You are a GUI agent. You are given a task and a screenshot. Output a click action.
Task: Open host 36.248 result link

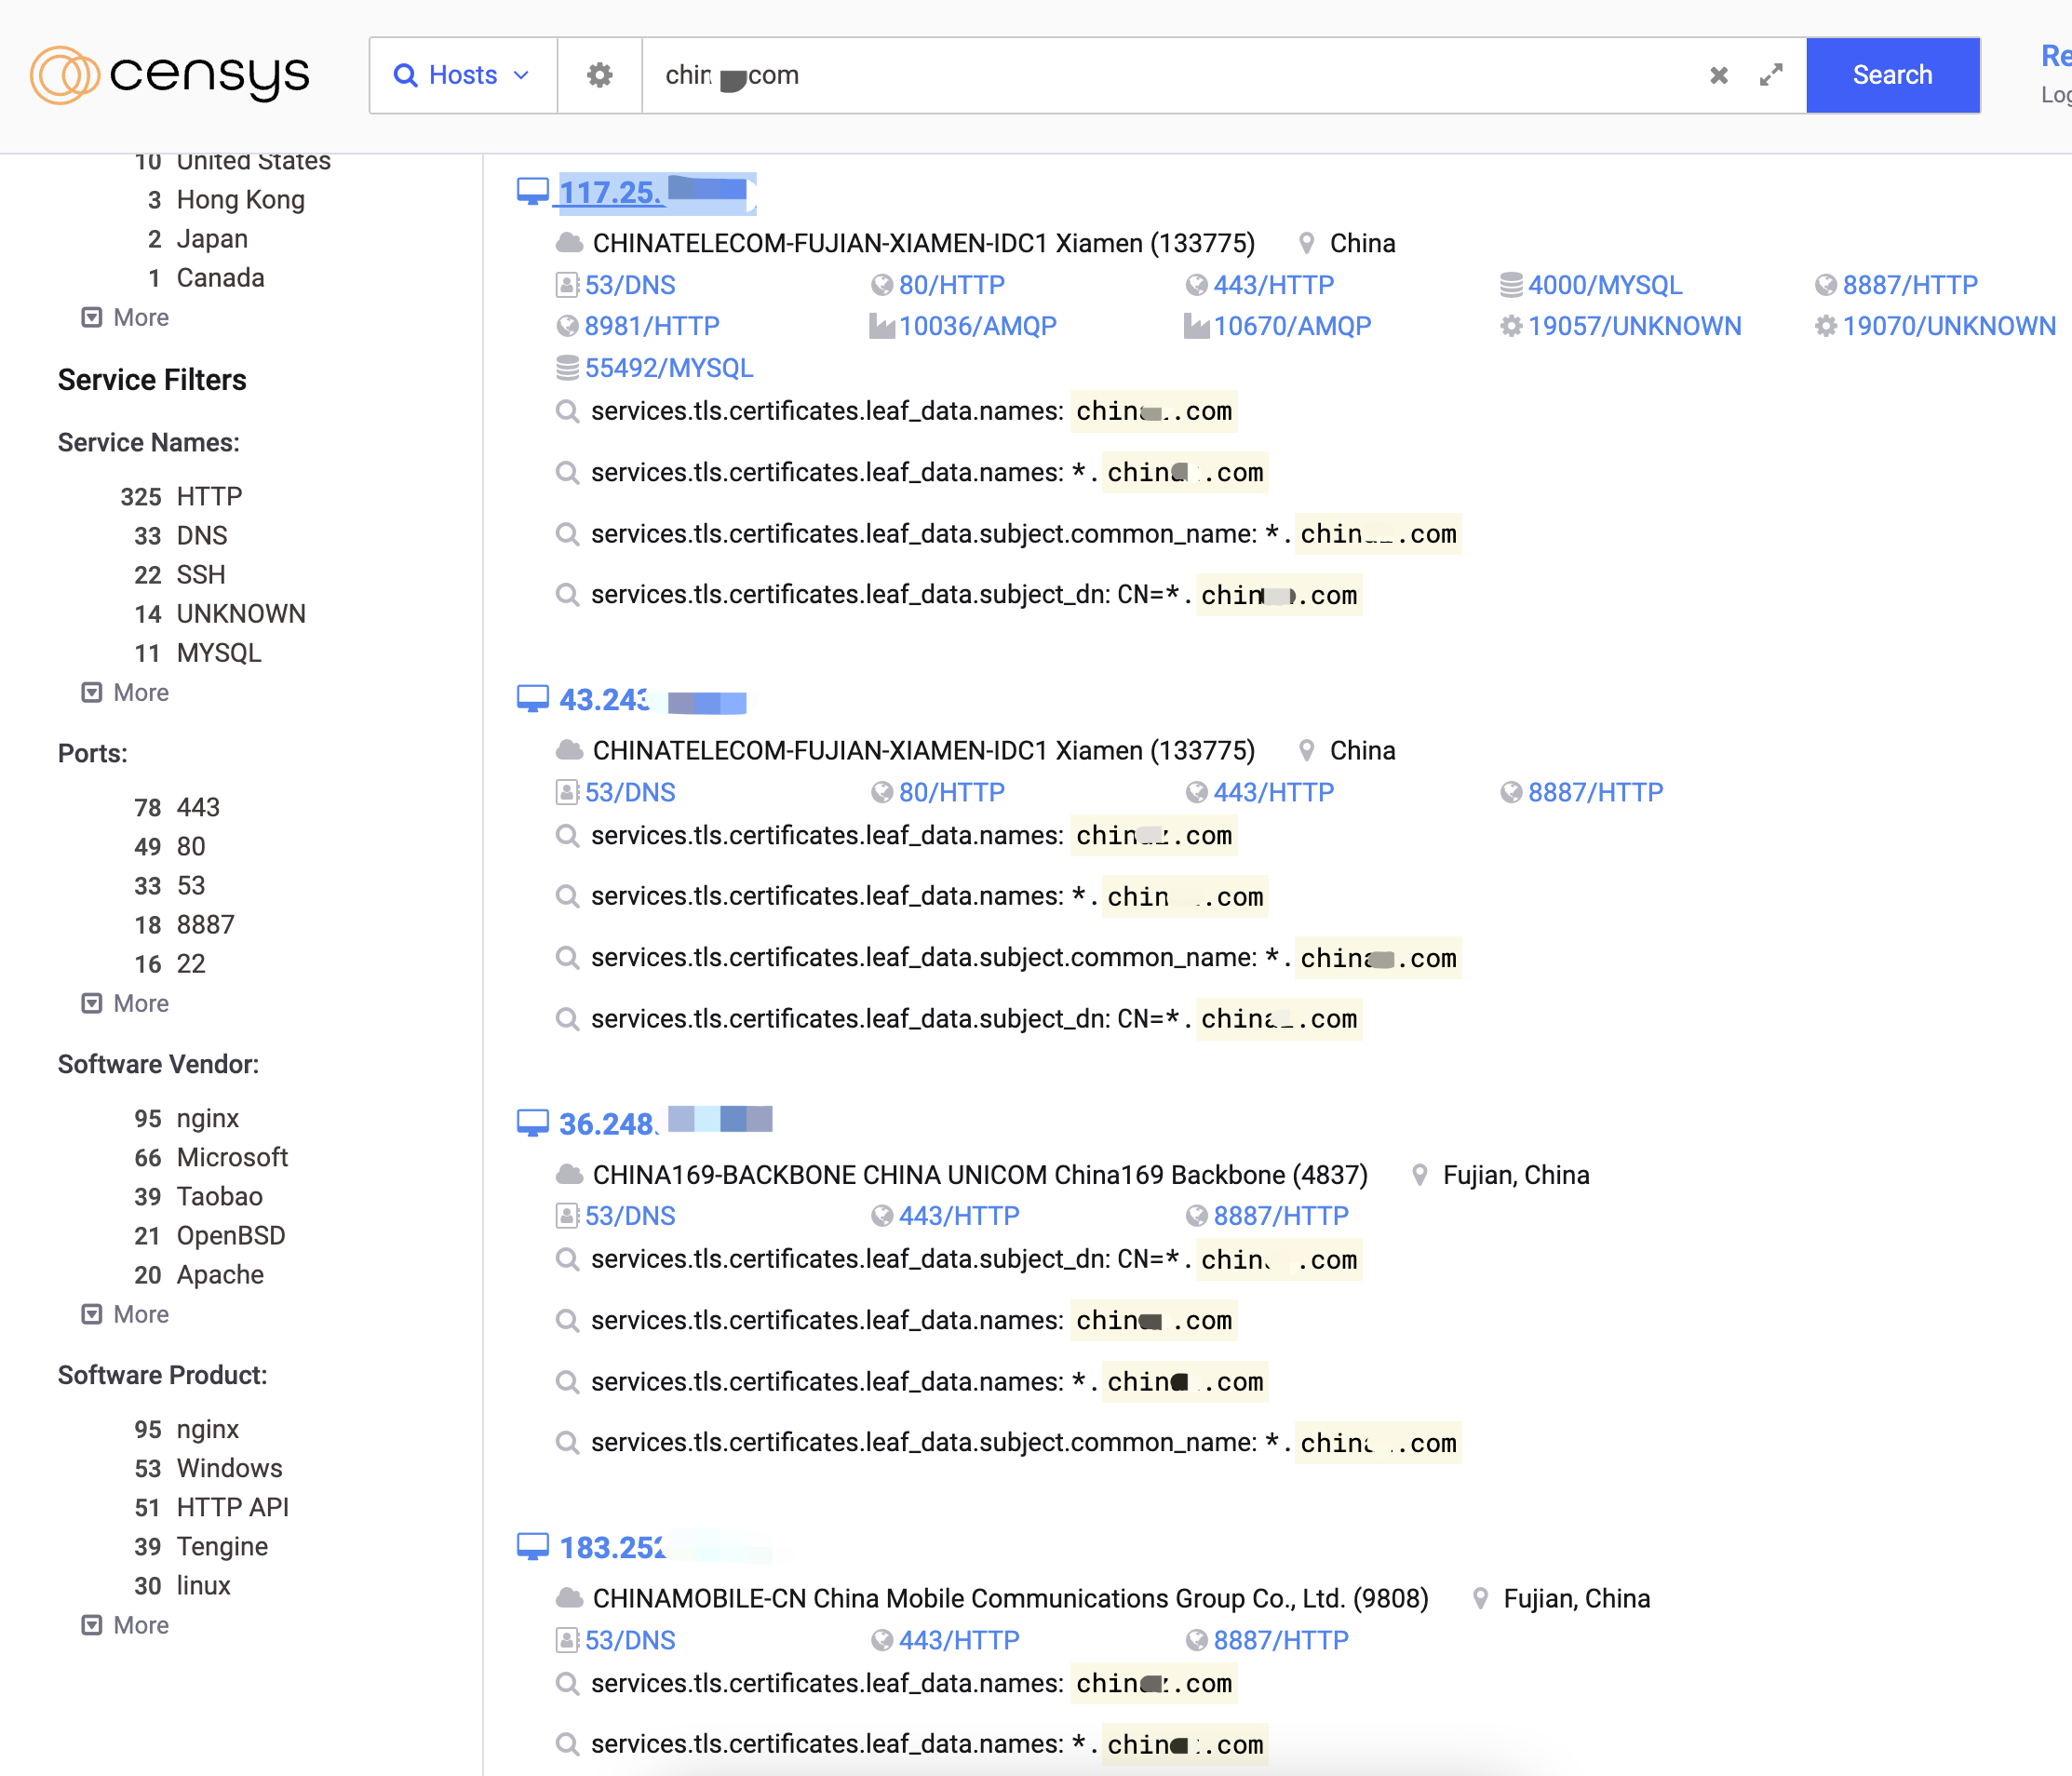click(x=606, y=1124)
